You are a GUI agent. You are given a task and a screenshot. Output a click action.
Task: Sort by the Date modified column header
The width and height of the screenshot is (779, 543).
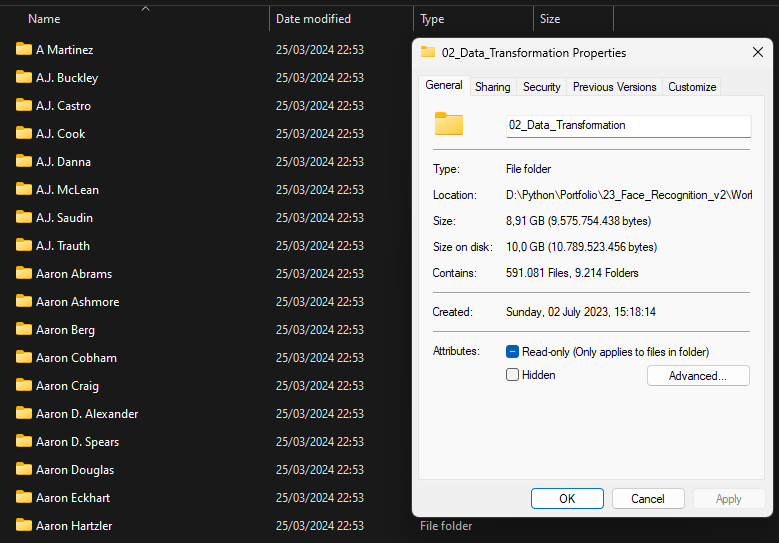pos(313,19)
